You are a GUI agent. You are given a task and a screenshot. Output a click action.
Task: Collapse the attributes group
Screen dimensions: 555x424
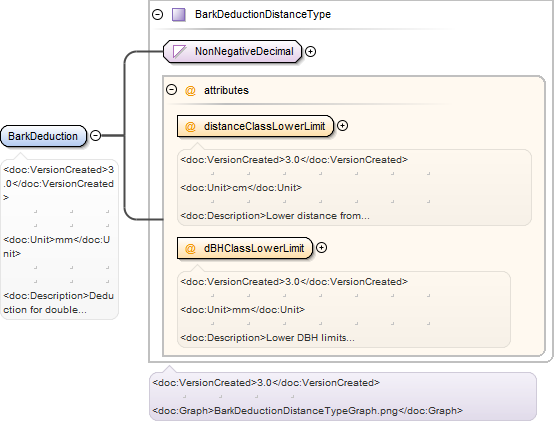(x=172, y=90)
